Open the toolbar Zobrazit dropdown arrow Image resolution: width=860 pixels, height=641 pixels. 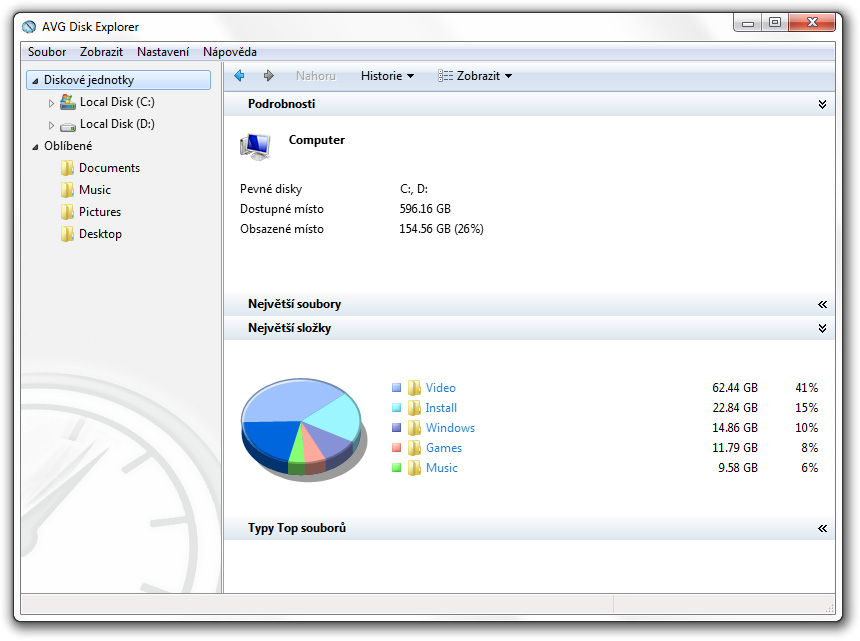(508, 76)
